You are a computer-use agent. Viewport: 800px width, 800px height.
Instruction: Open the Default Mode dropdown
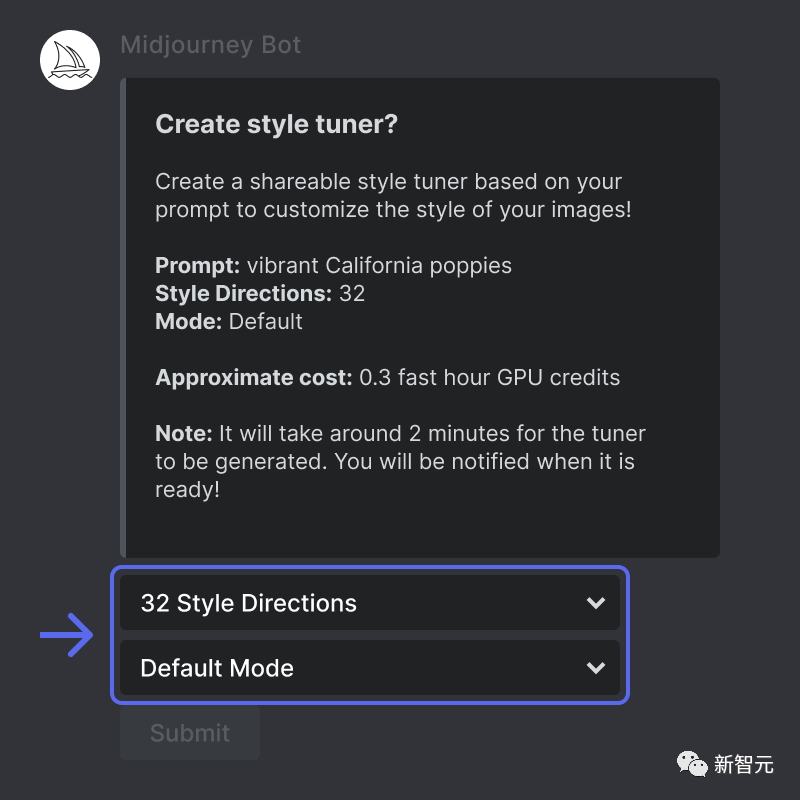(x=370, y=667)
